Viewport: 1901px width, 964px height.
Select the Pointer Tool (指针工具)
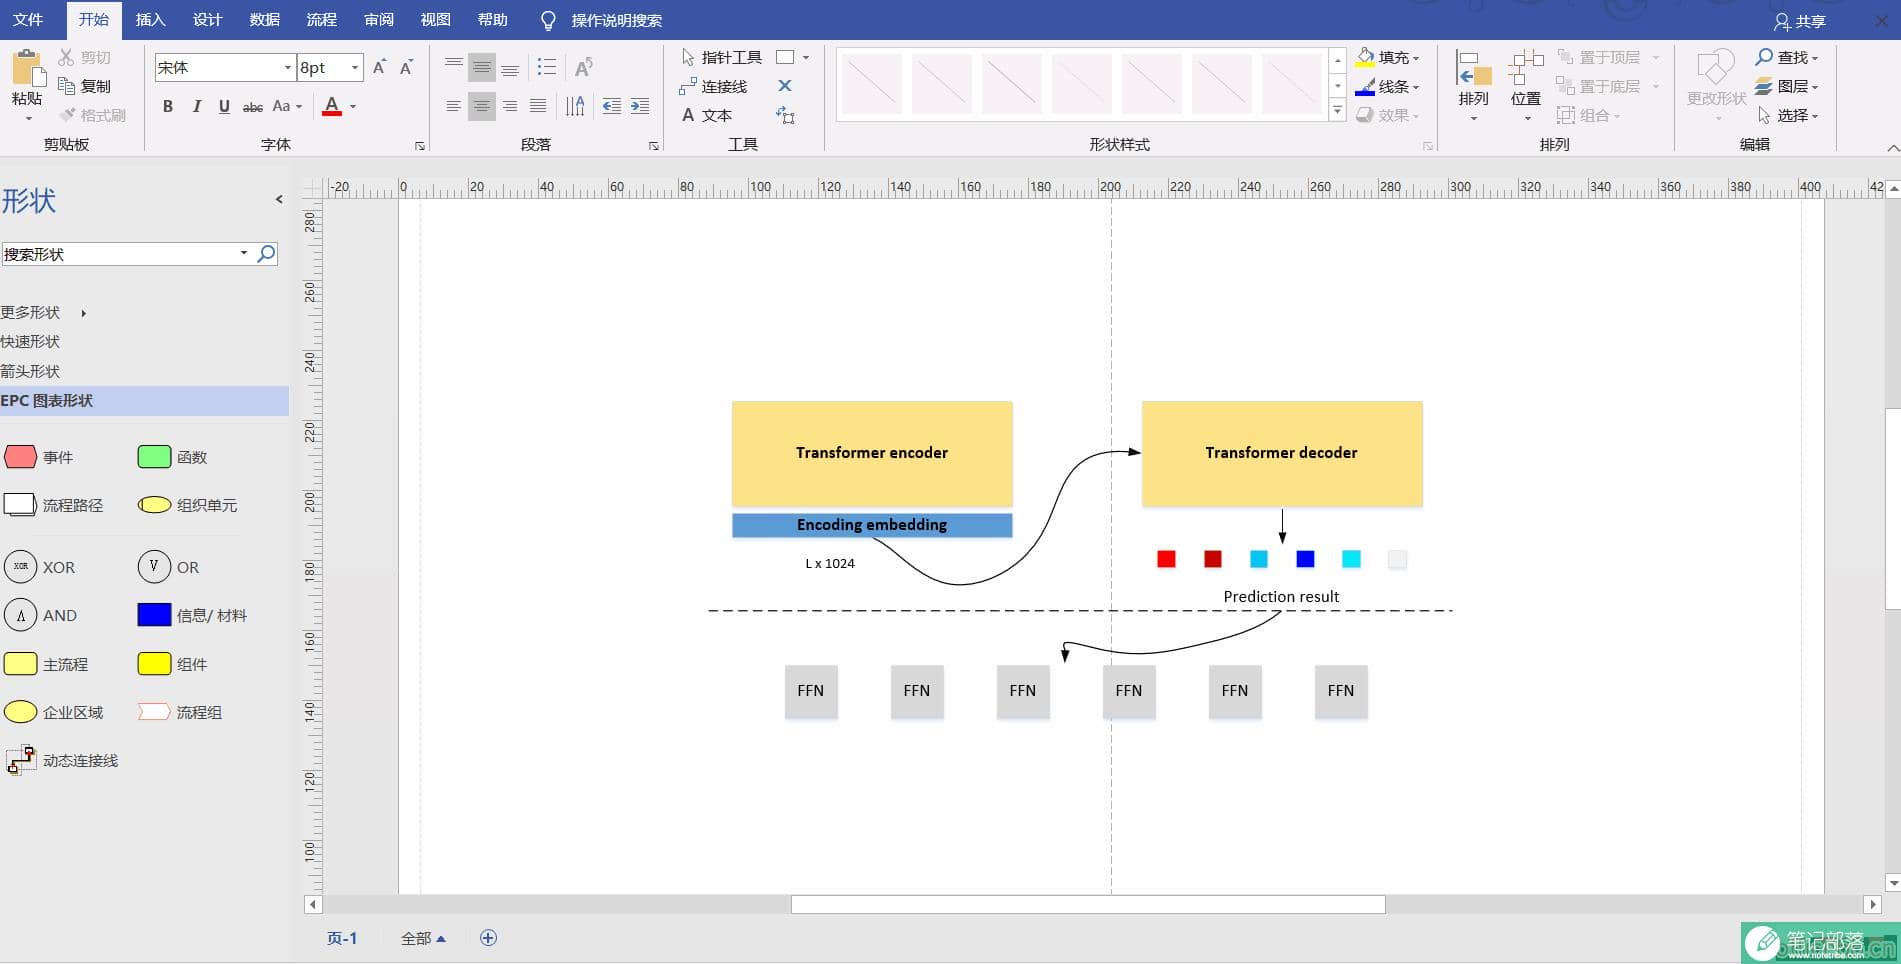[721, 57]
